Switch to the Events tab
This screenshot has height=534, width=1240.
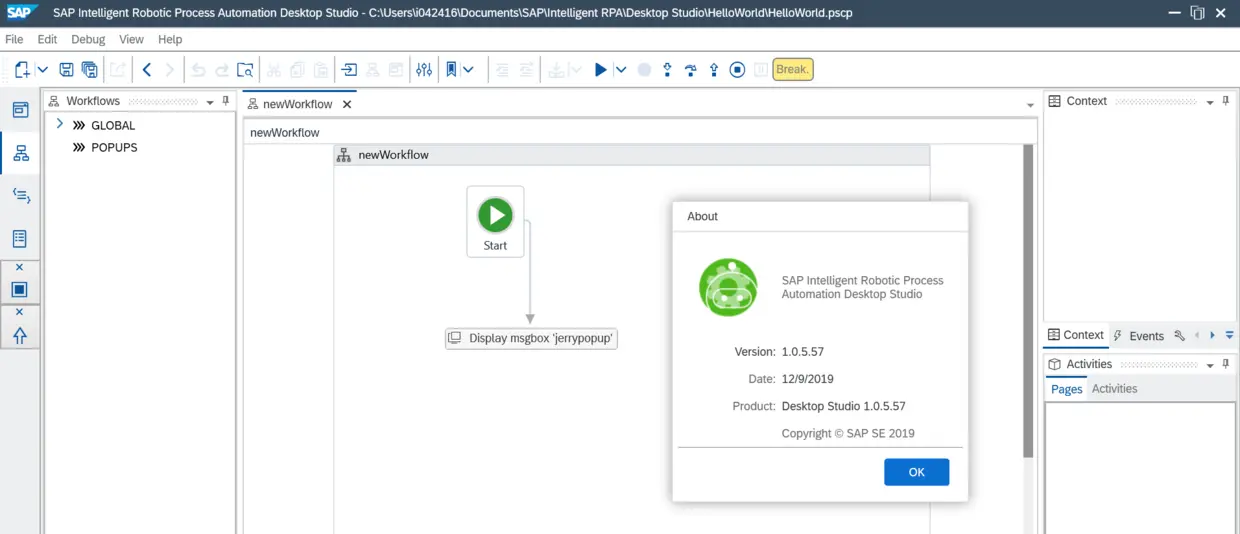coord(1139,336)
